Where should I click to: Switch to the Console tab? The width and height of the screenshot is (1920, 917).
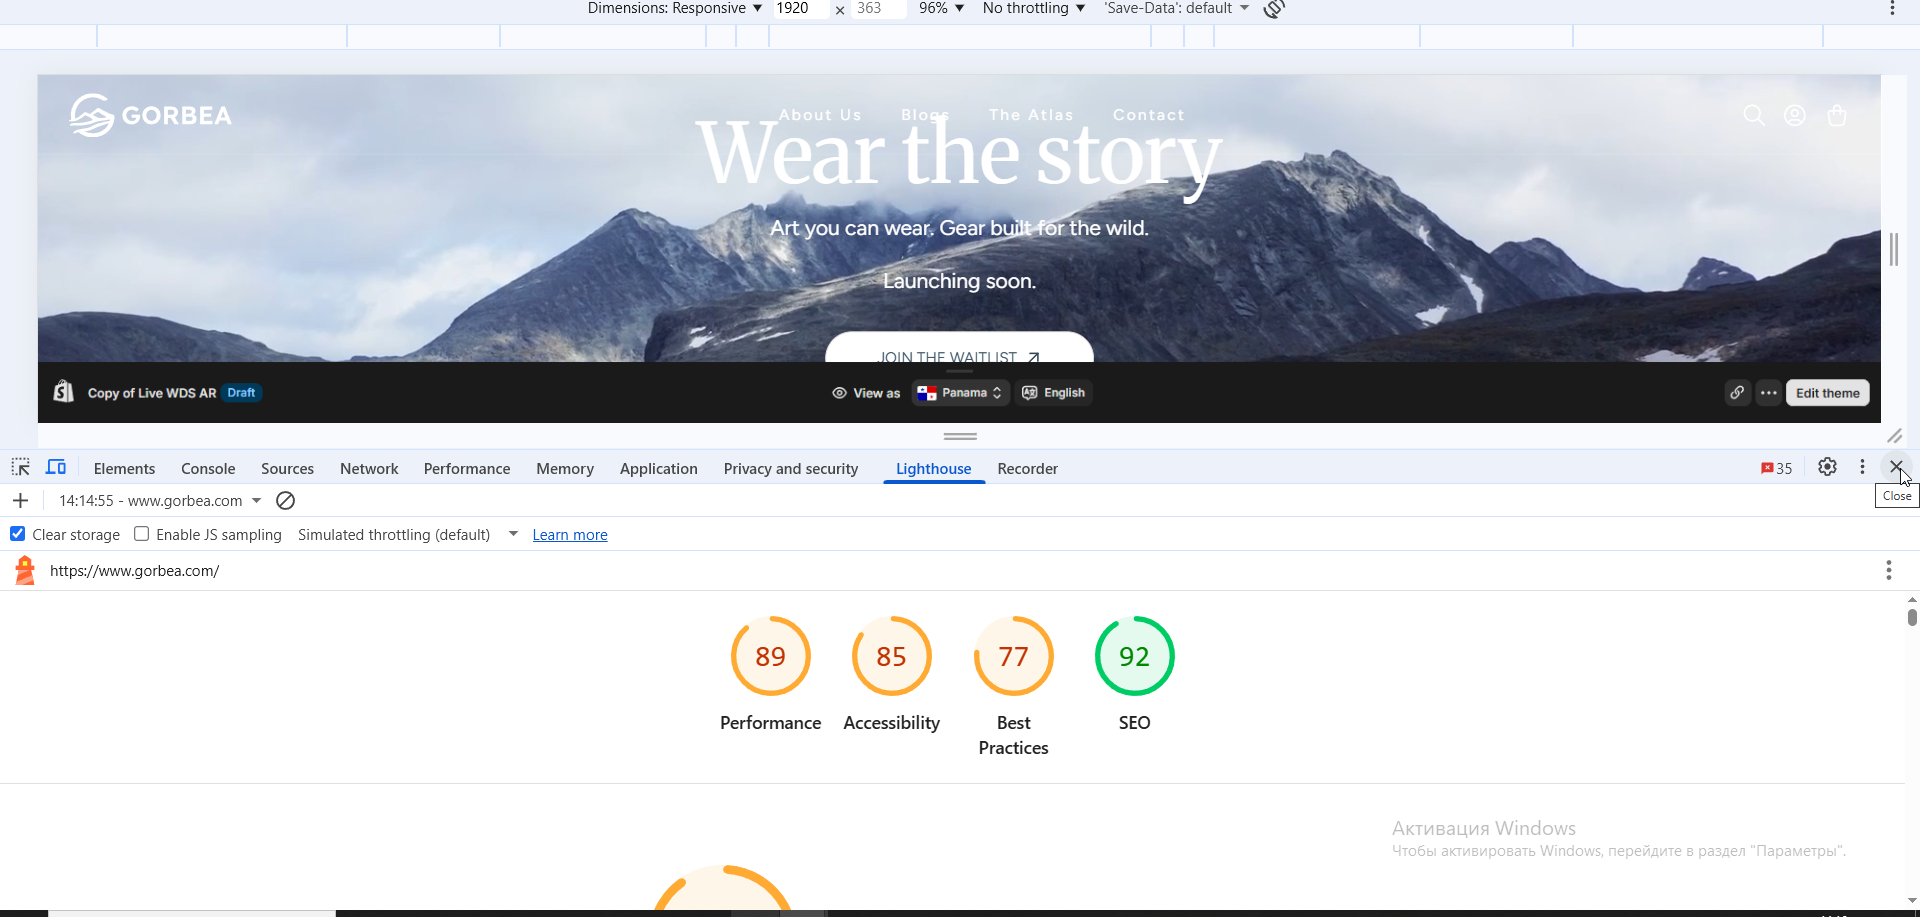[208, 469]
